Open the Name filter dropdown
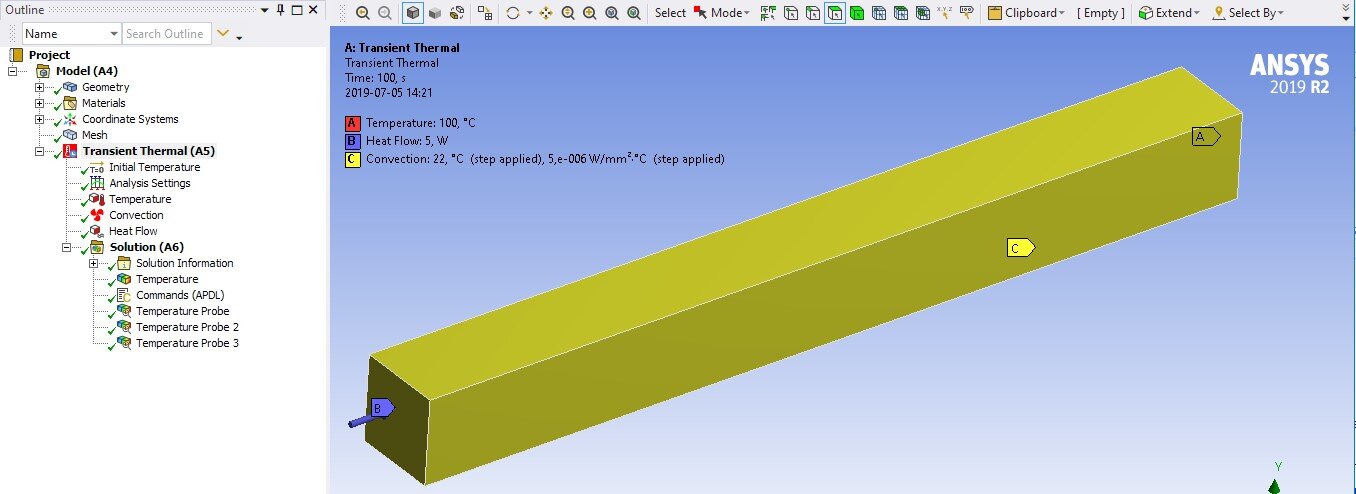Viewport: 1356px width, 494px height. pos(71,33)
